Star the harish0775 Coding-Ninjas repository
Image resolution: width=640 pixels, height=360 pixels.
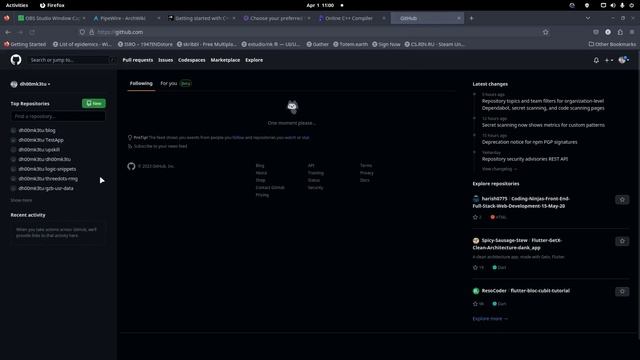click(622, 200)
